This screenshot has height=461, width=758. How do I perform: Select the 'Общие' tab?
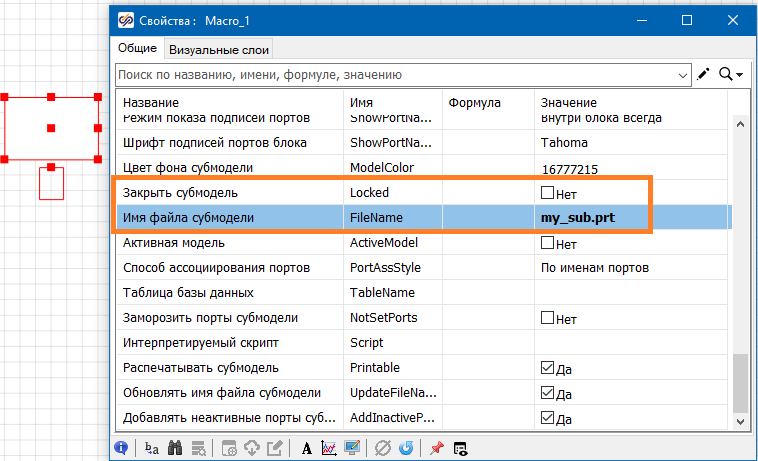point(137,48)
